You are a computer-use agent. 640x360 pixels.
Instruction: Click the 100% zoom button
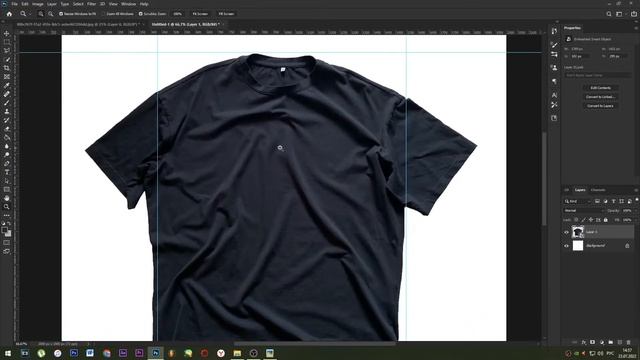[178, 14]
